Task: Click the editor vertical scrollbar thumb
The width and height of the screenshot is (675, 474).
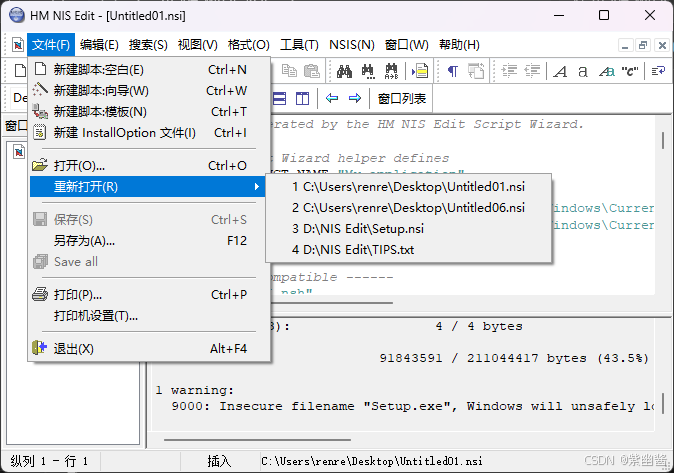Action: [x=663, y=140]
